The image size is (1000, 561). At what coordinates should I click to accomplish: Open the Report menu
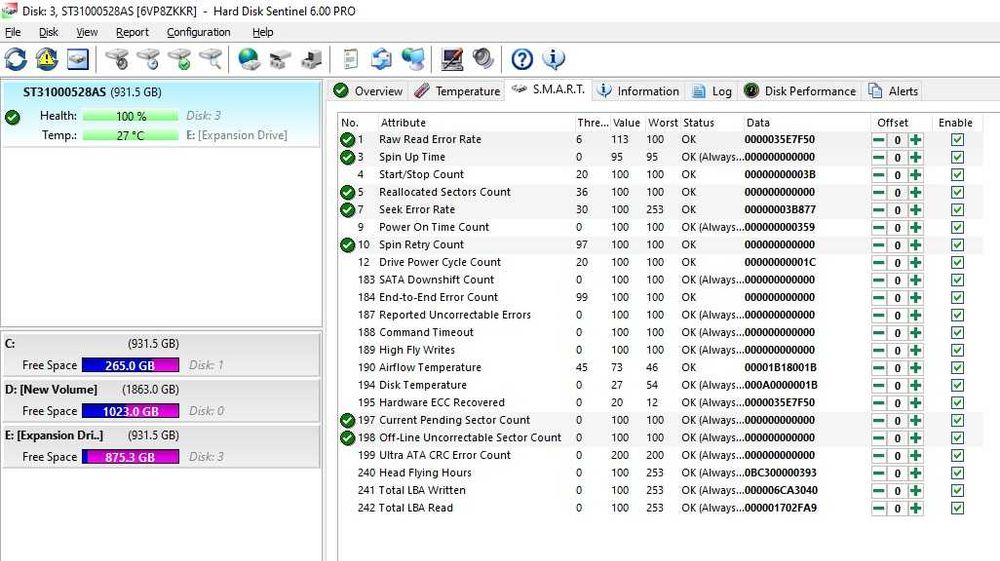tap(132, 32)
